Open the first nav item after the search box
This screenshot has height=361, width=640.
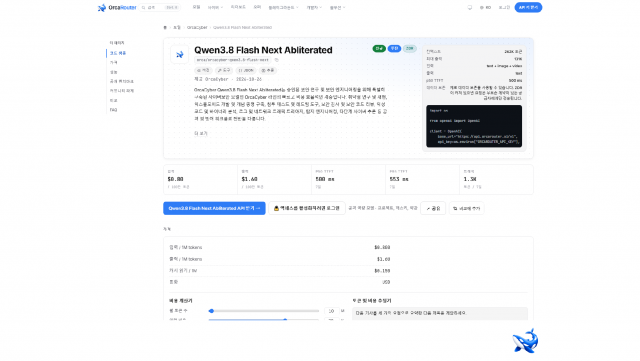point(196,7)
